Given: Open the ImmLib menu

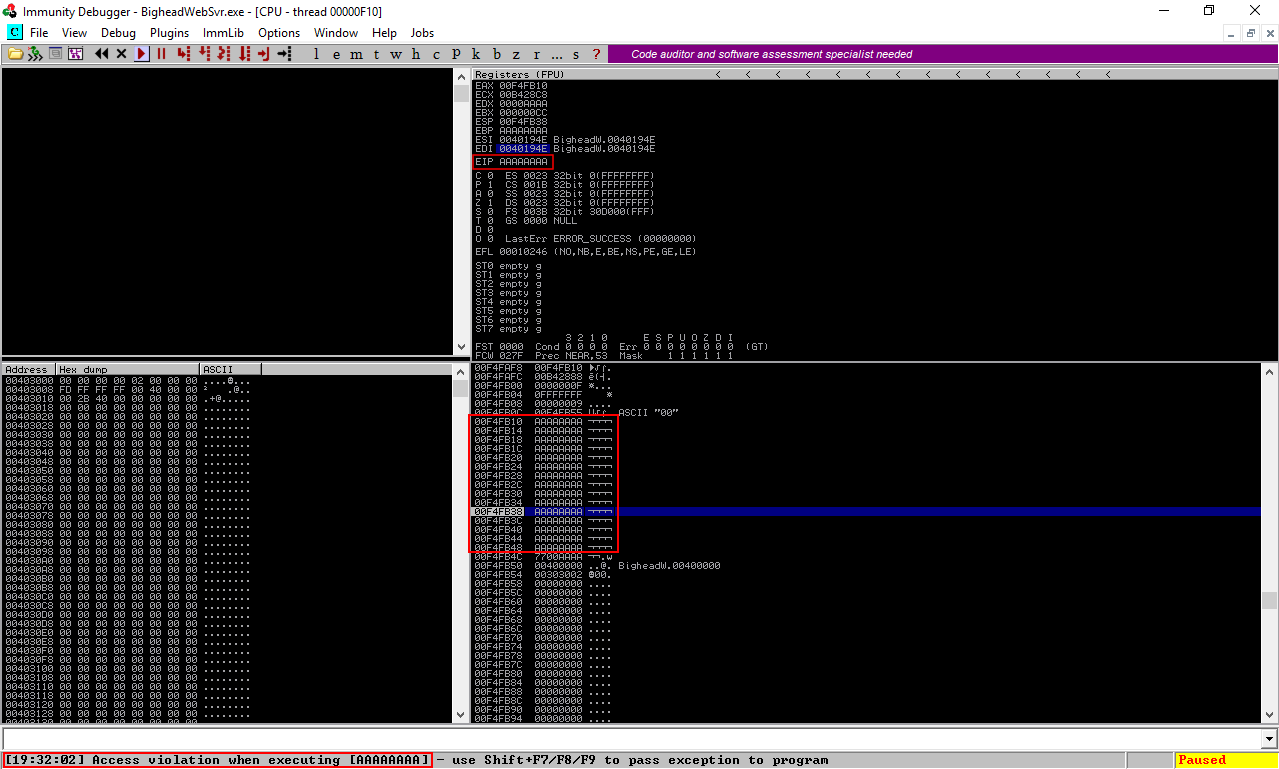Looking at the screenshot, I should pyautogui.click(x=223, y=33).
